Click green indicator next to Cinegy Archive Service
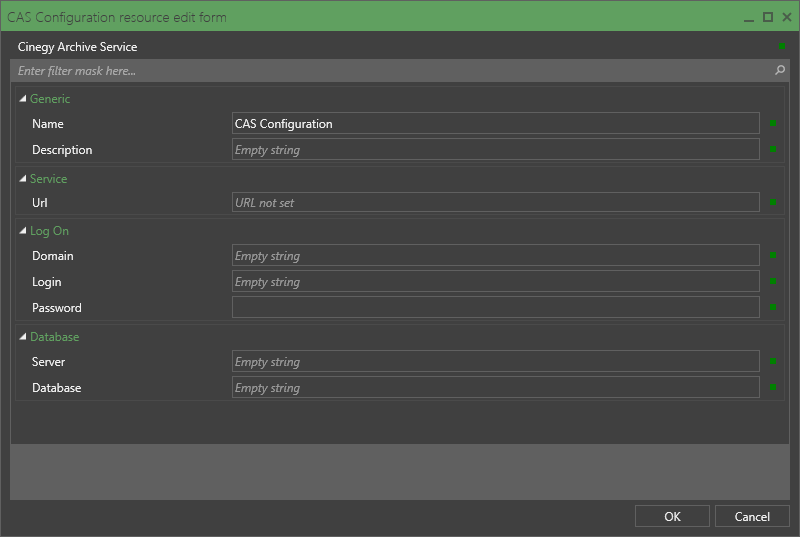The image size is (800, 537). (x=782, y=46)
